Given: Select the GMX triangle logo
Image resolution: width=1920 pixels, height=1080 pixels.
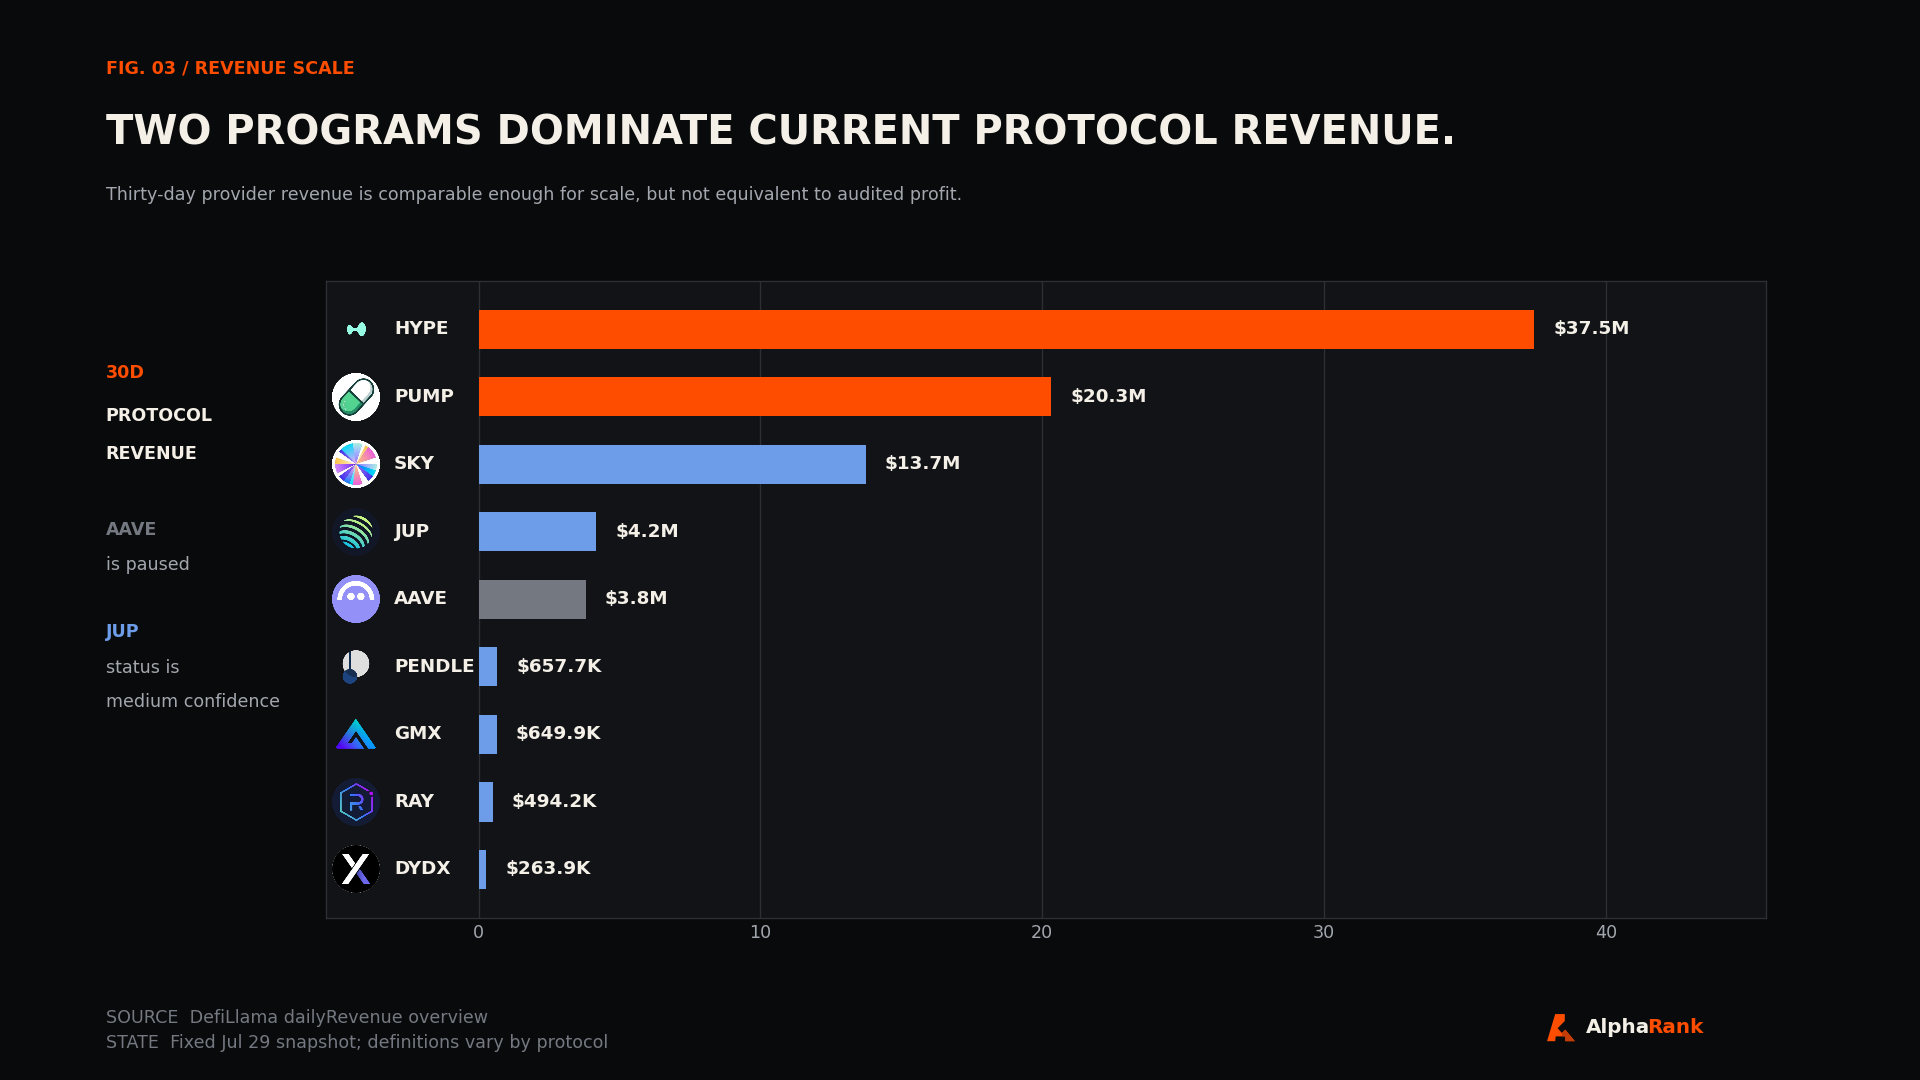Looking at the screenshot, I should 356,734.
